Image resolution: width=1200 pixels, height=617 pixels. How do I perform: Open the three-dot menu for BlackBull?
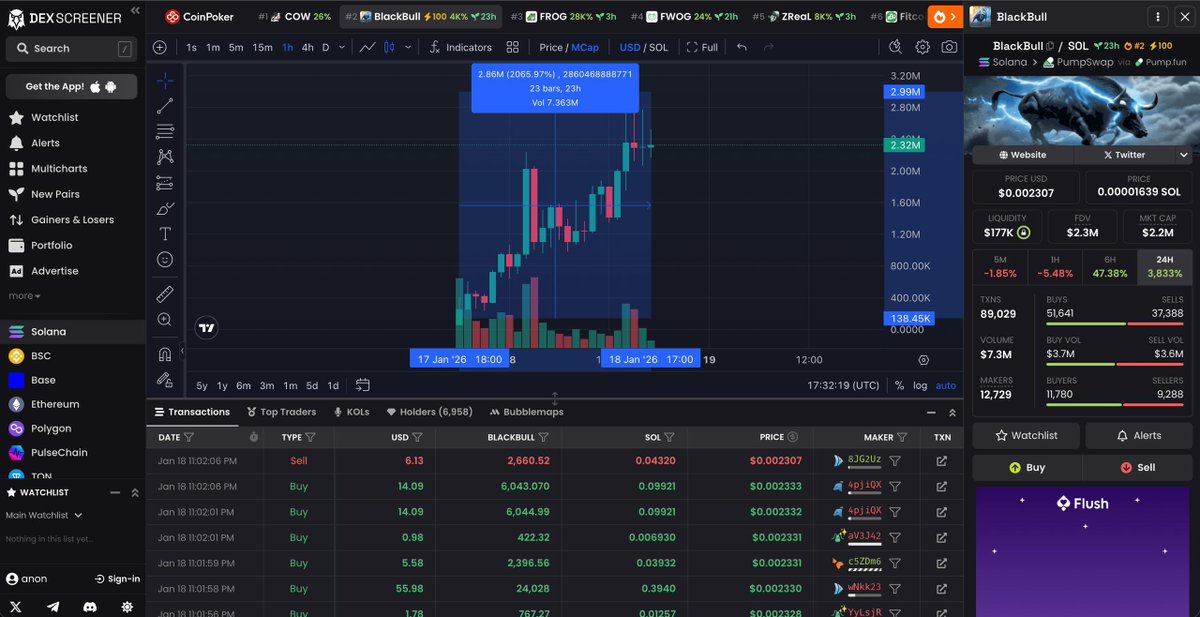1157,17
